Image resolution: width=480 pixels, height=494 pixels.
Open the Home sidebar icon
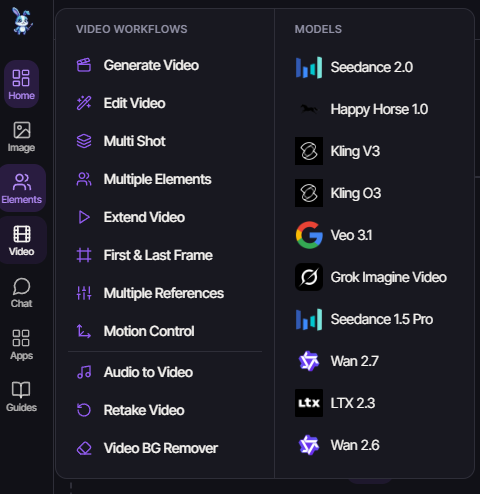pos(21,78)
